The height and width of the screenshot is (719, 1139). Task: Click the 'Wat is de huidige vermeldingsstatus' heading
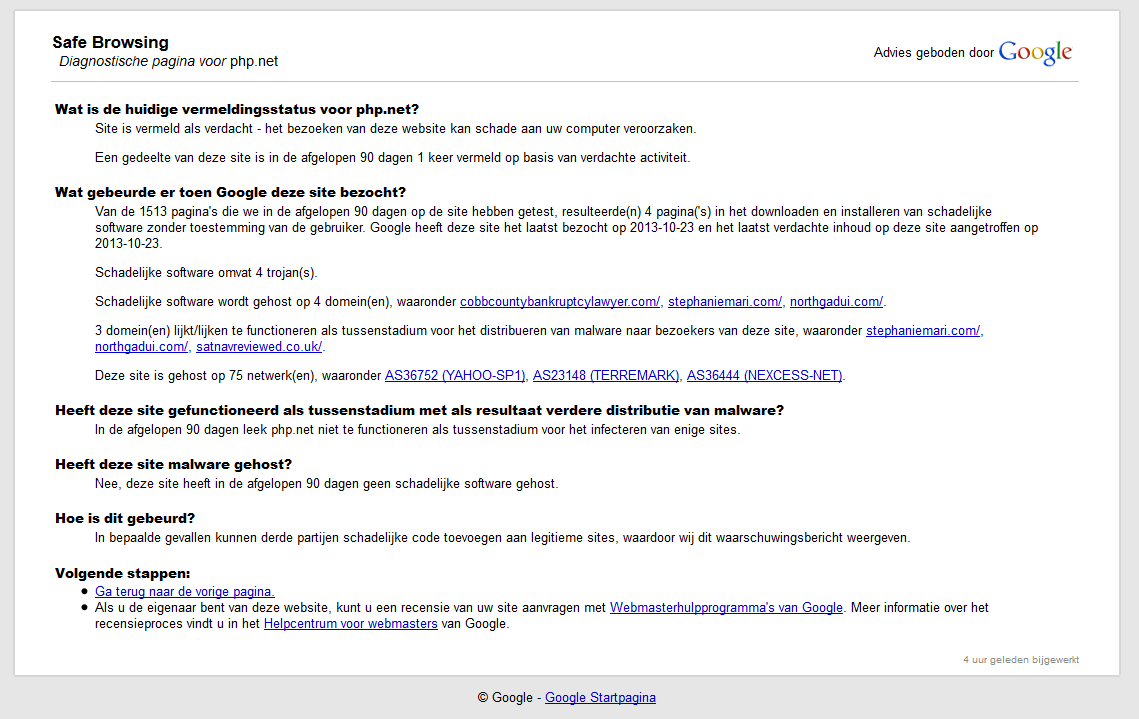[237, 110]
